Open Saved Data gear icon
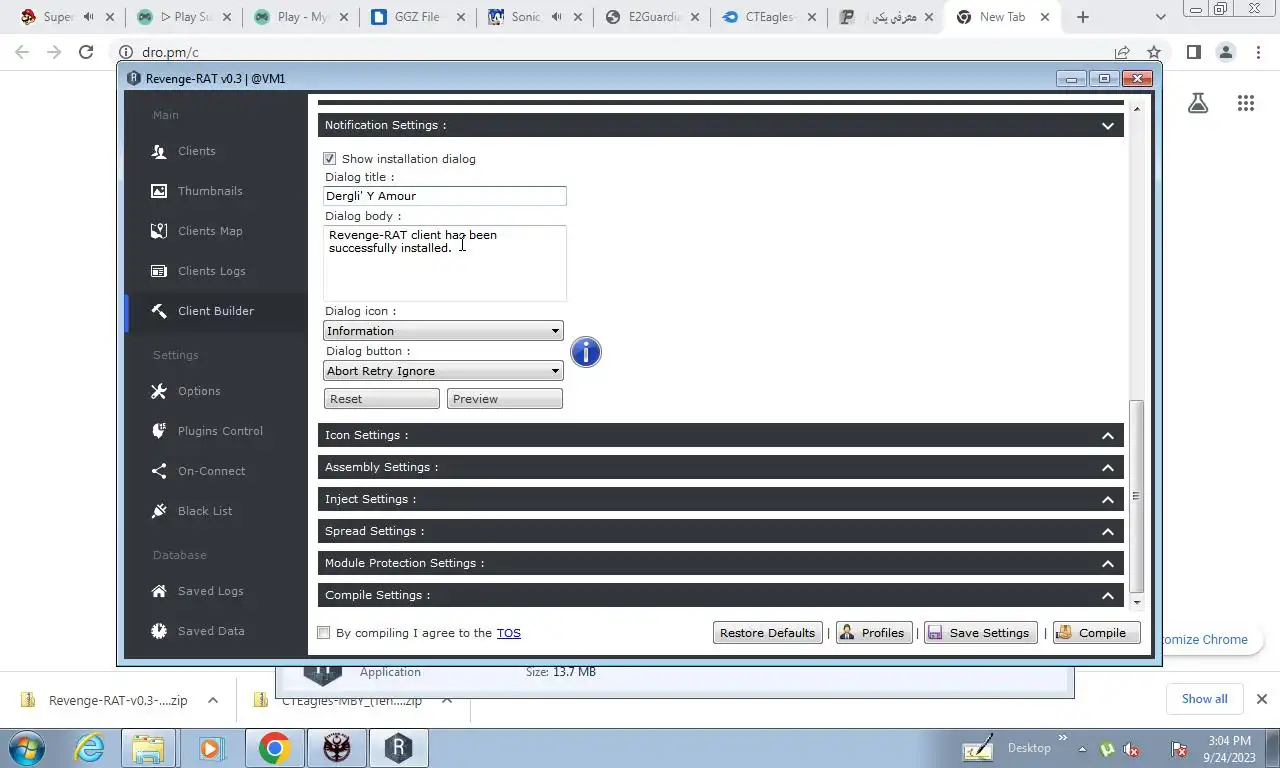 point(159,631)
